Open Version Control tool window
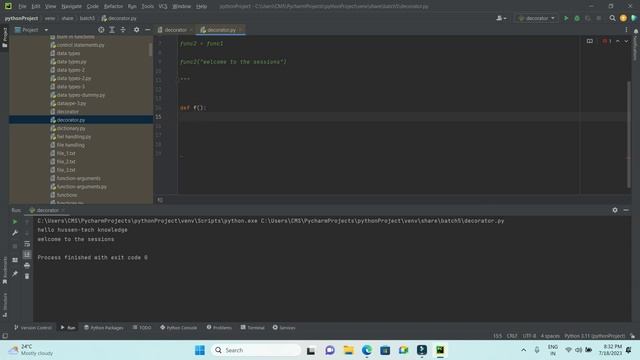Viewport: 640px width, 360px height. [x=33, y=328]
